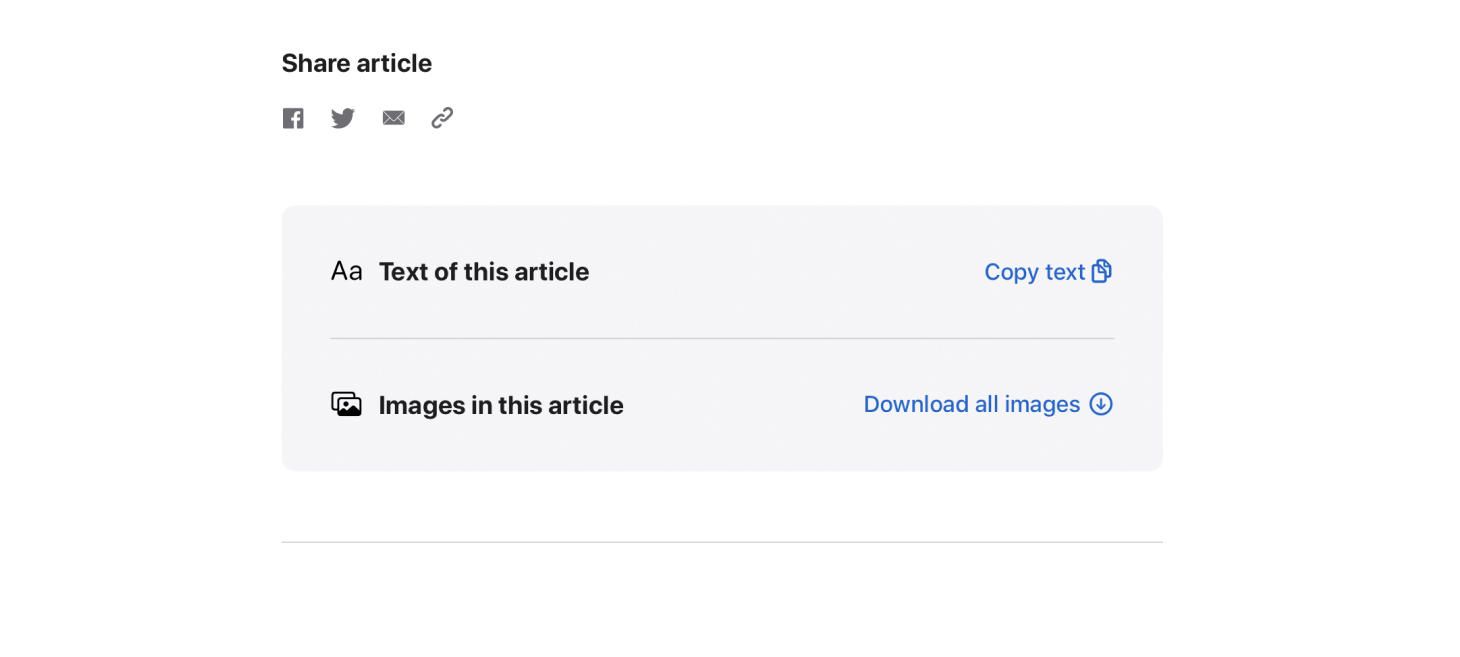1460x657 pixels.
Task: Share the article on Facebook
Action: [x=293, y=119]
